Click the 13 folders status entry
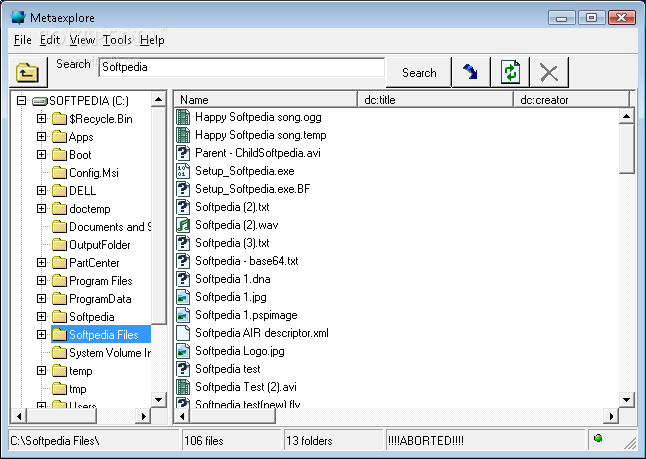The width and height of the screenshot is (646, 459). click(309, 441)
